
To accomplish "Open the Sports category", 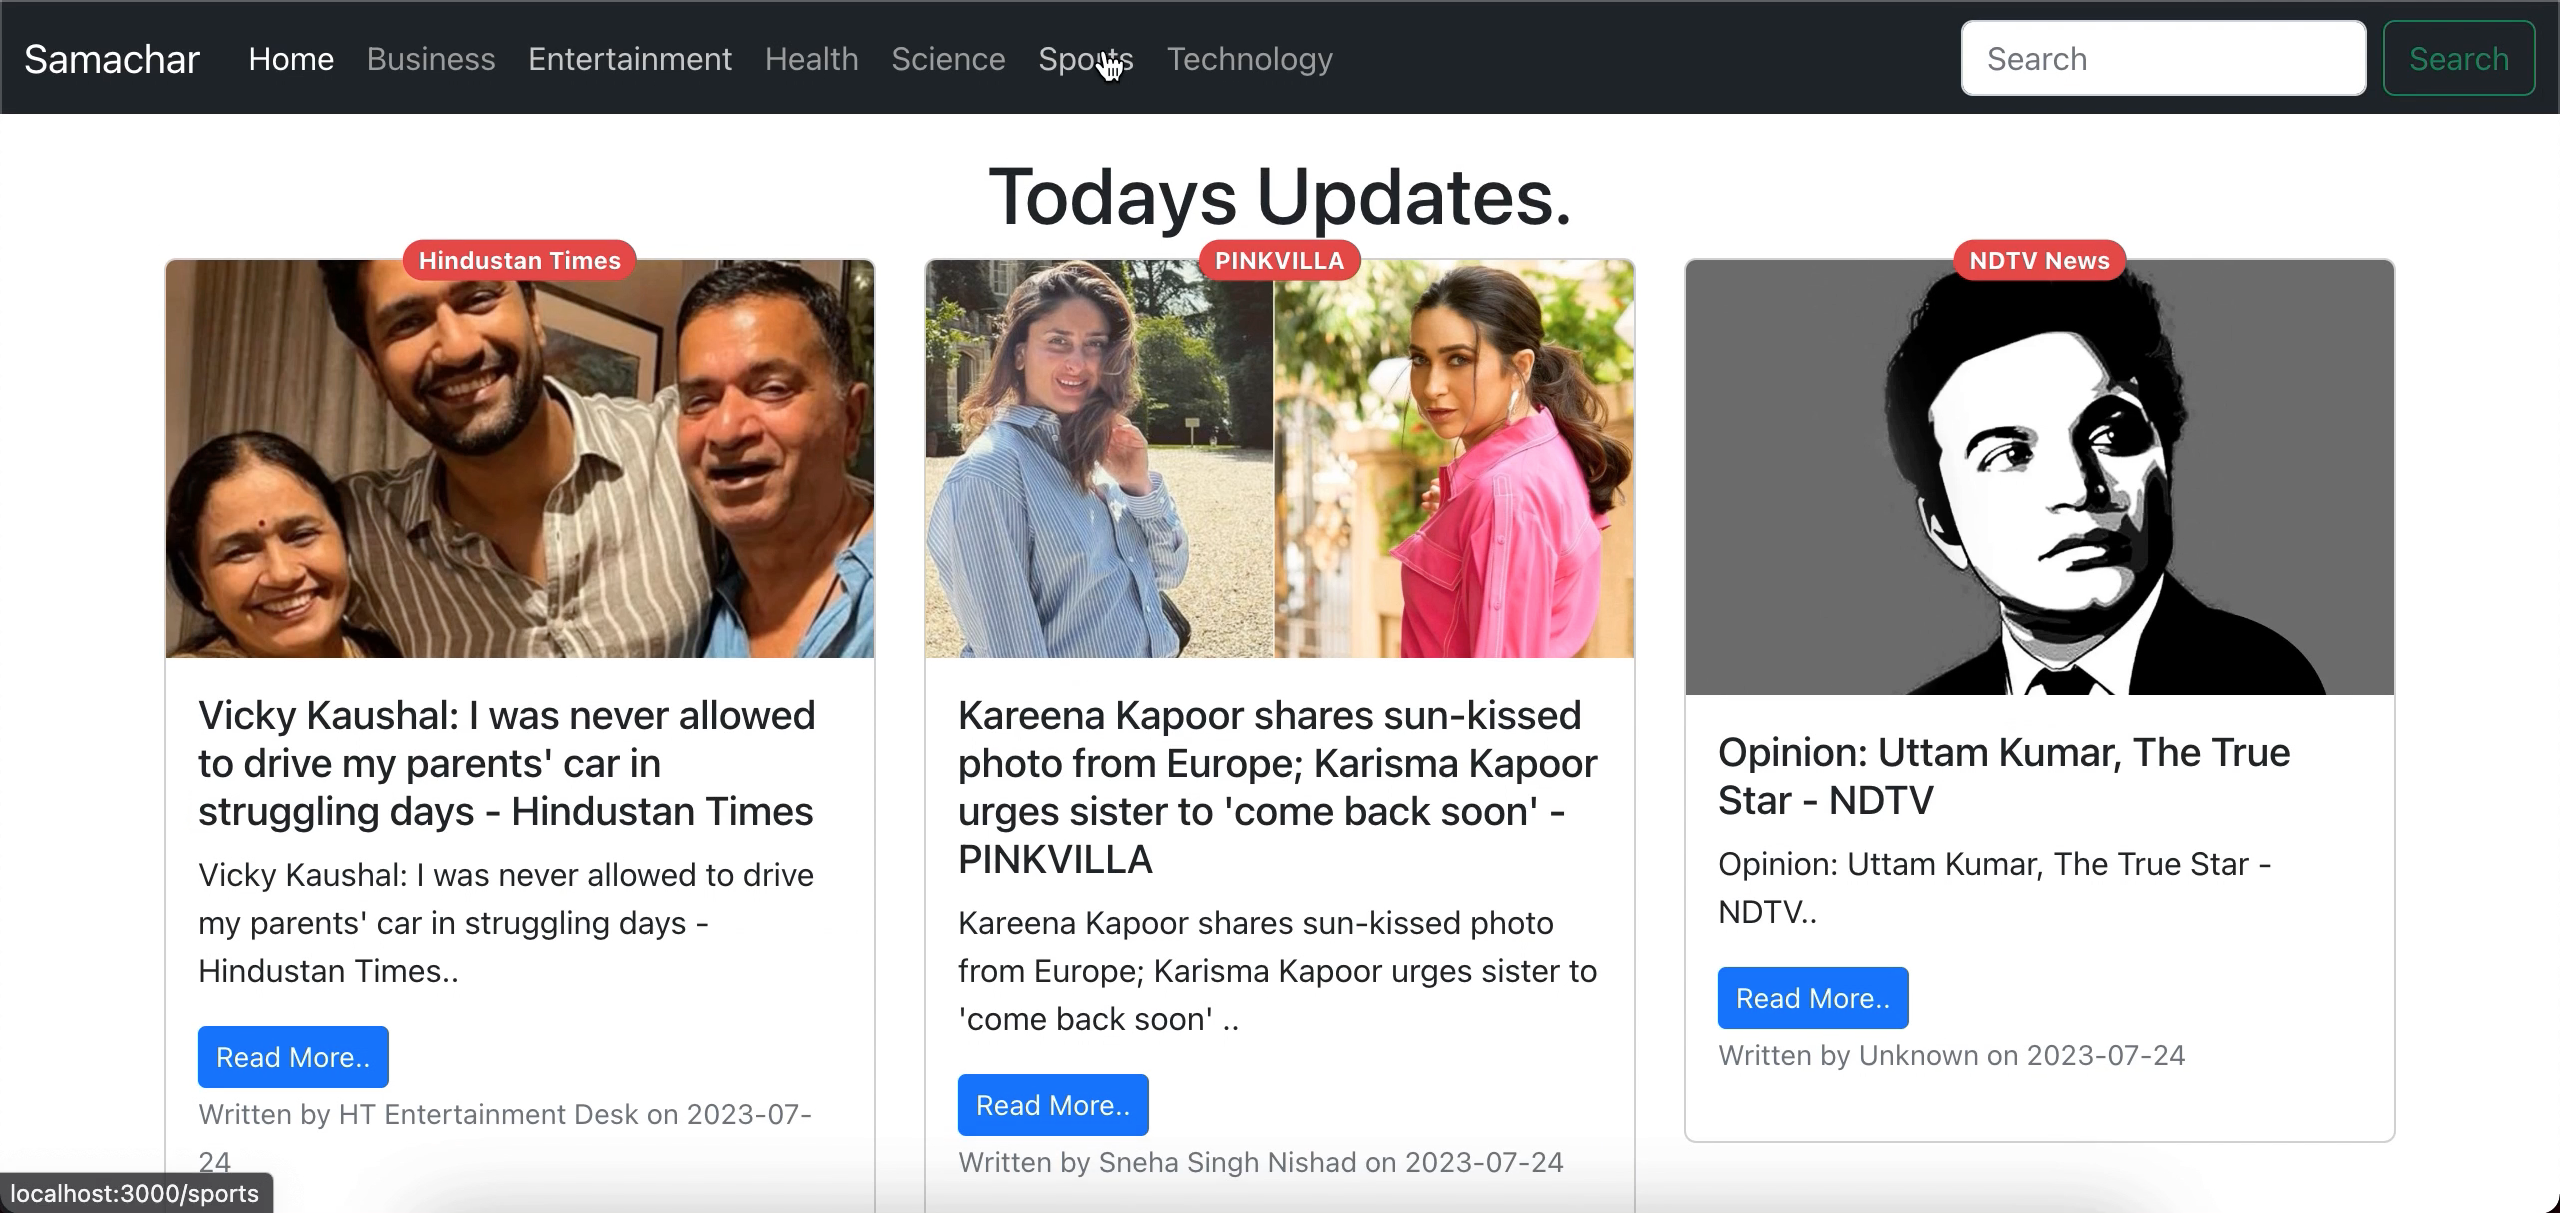I will (x=1086, y=59).
